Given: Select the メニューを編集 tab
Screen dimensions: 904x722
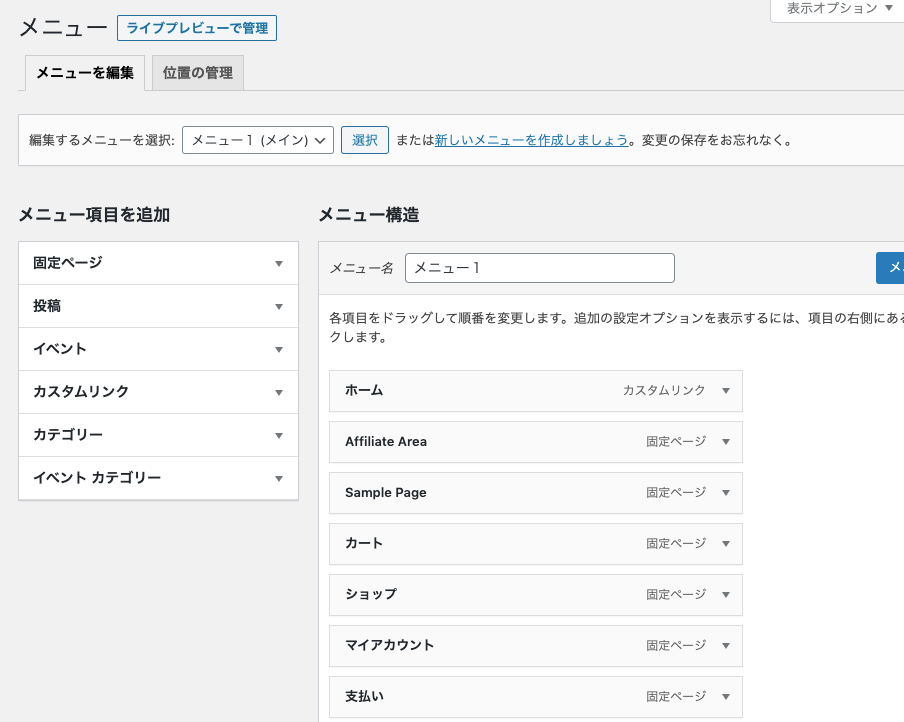Looking at the screenshot, I should [85, 73].
